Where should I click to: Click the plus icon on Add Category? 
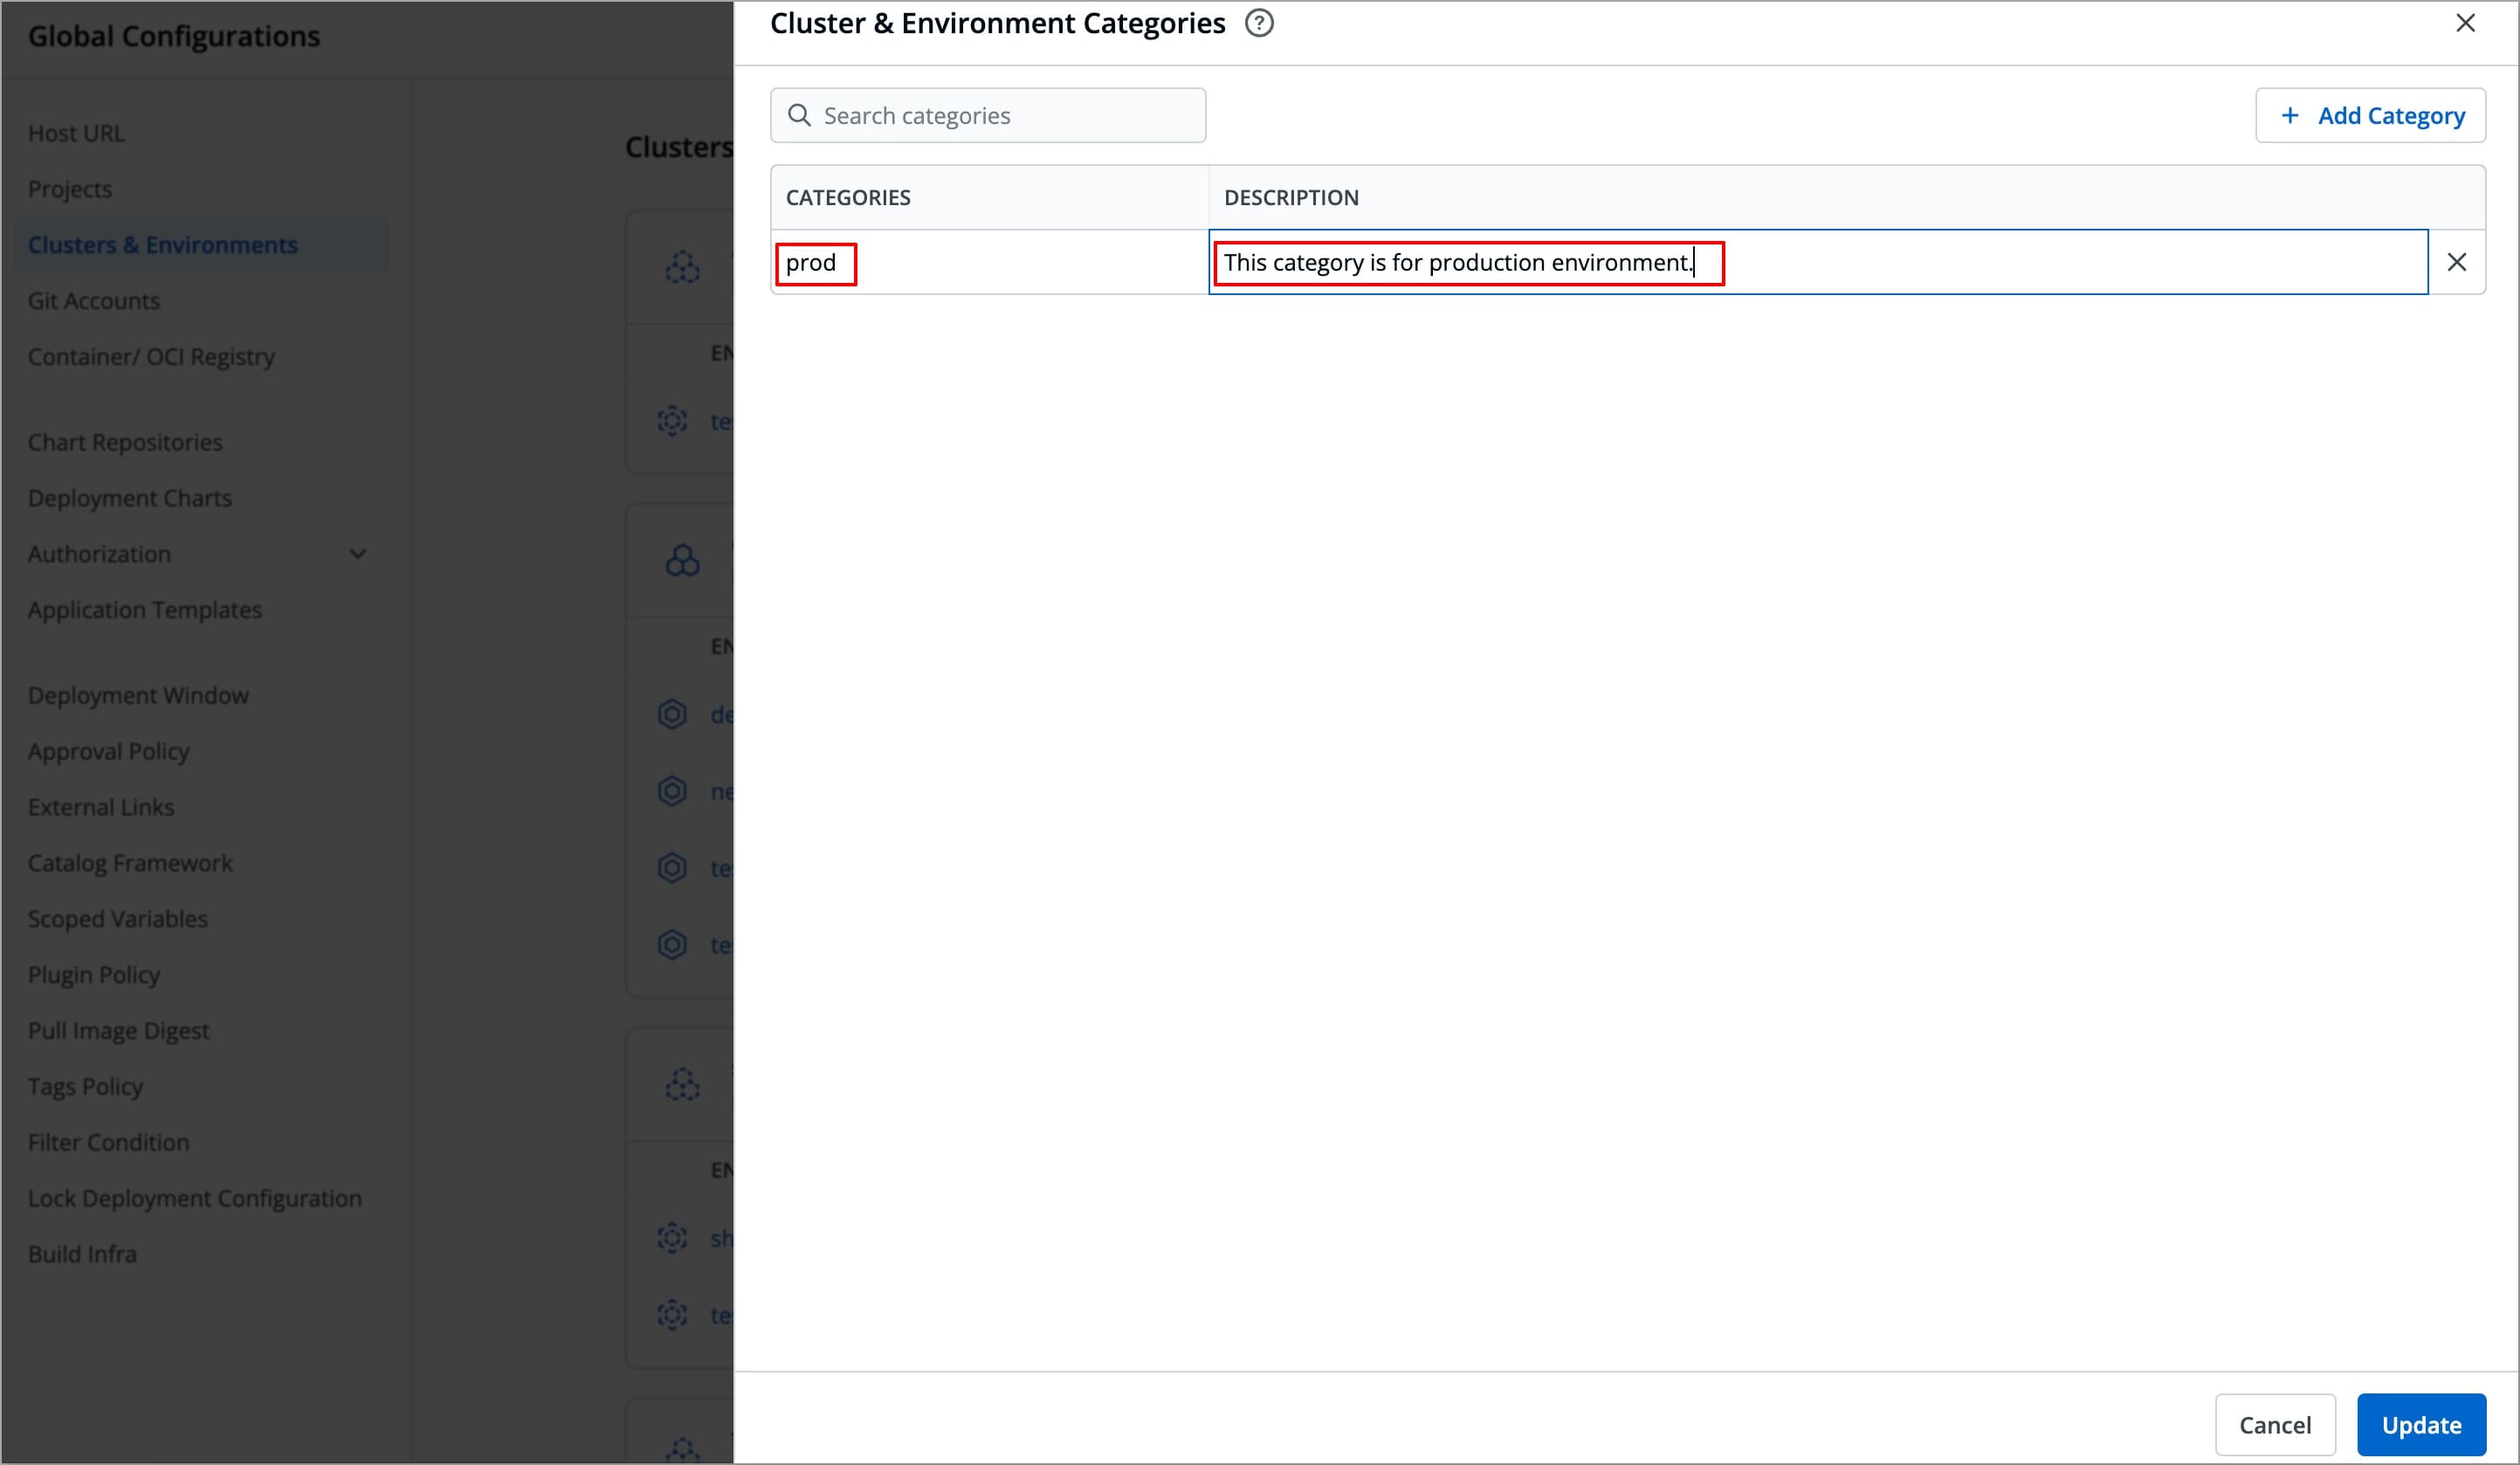pos(2289,115)
